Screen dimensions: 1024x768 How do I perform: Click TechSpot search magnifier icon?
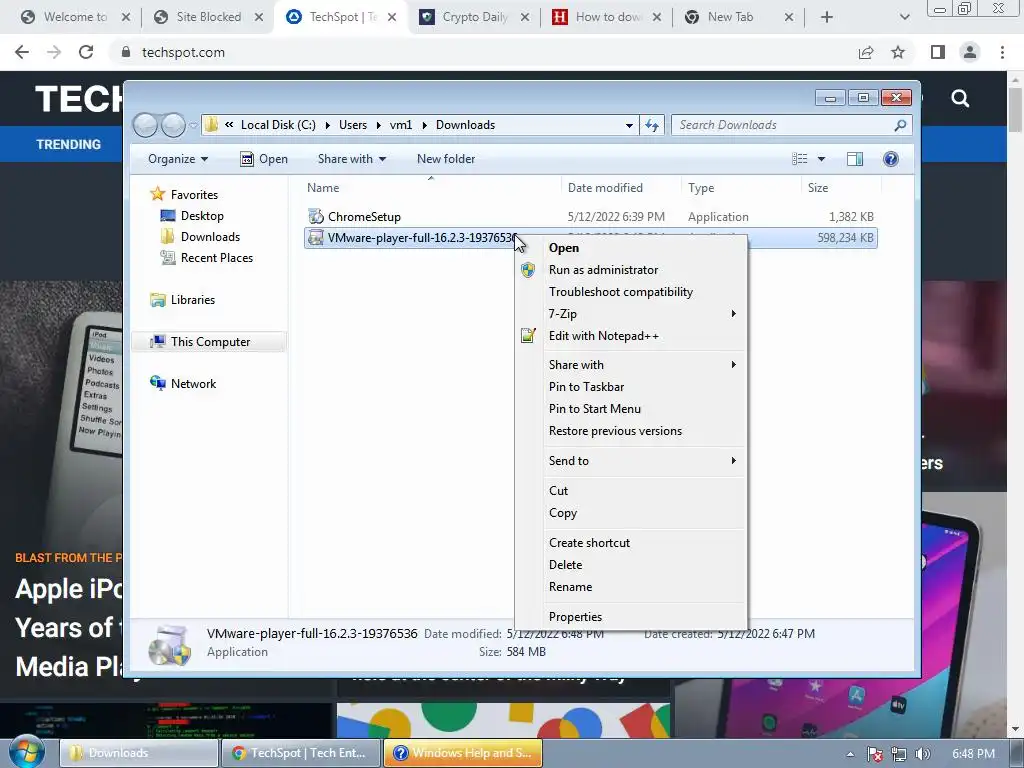point(960,99)
